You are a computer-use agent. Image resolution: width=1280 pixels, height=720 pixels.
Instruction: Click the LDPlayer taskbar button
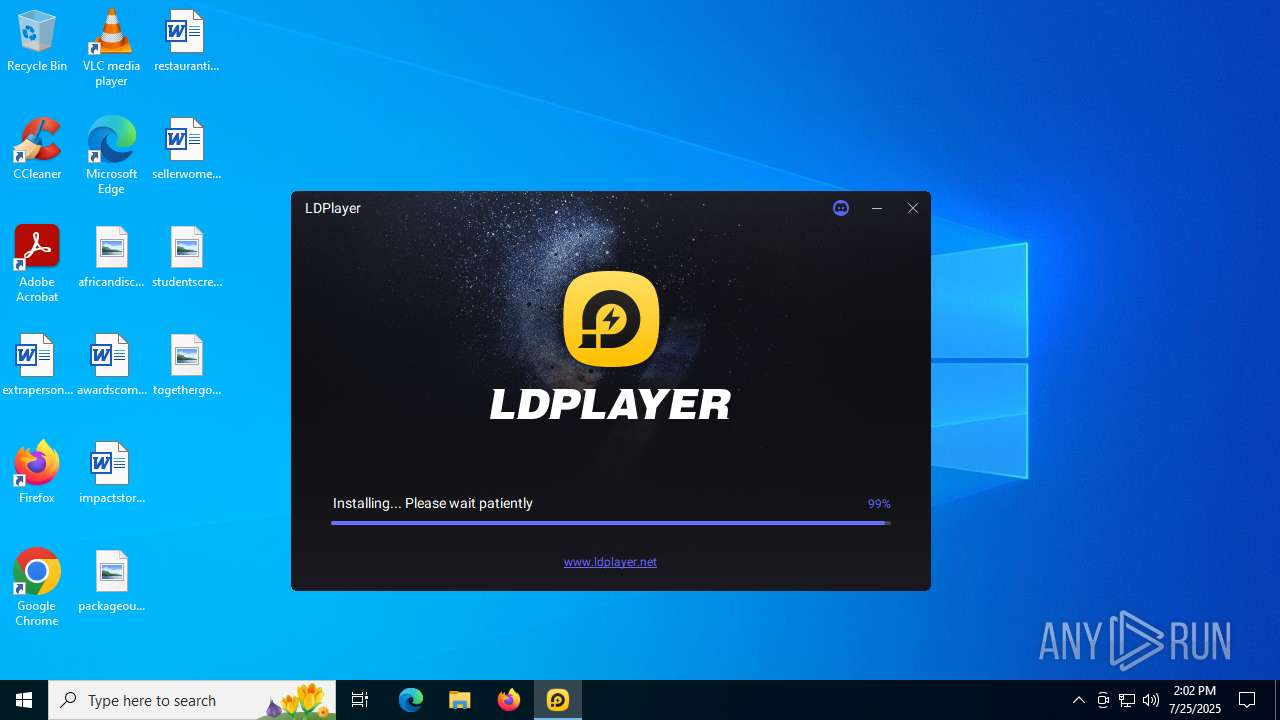558,700
